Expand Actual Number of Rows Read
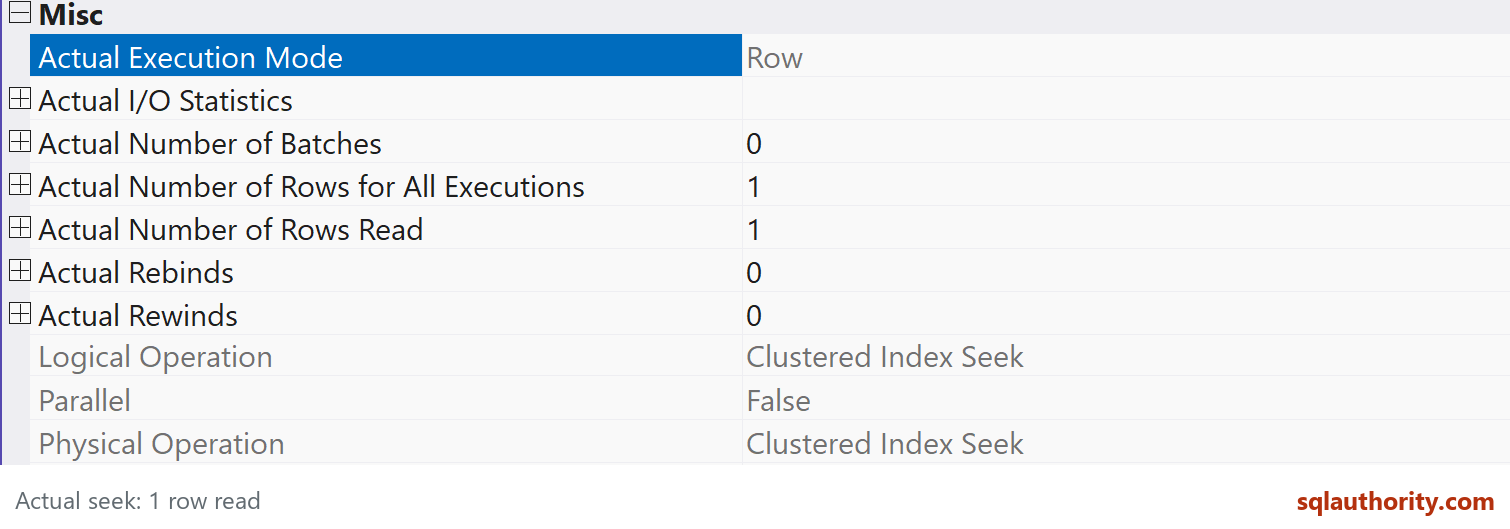This screenshot has height=529, width=1510. click(19, 228)
